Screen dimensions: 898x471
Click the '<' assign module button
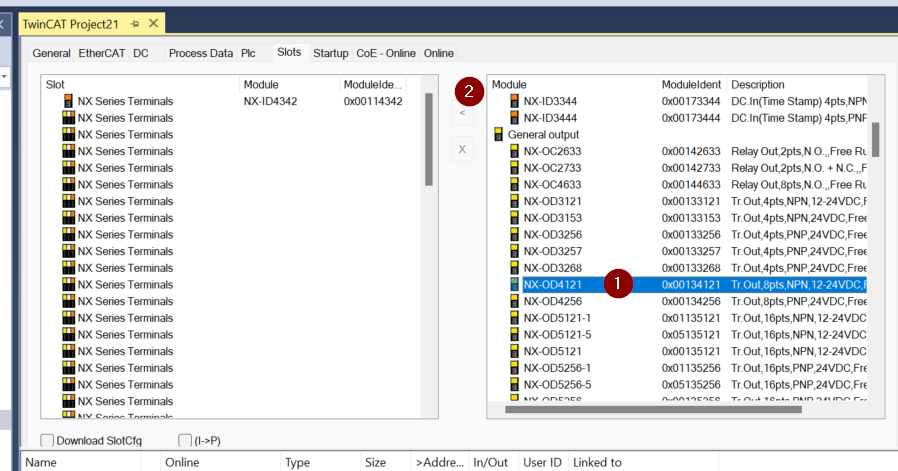click(462, 113)
